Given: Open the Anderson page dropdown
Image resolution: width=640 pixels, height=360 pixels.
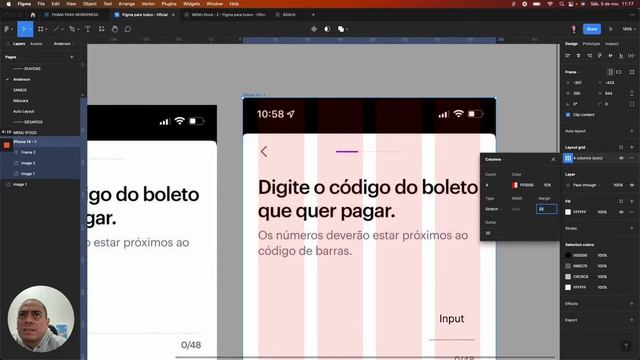Looking at the screenshot, I should point(63,44).
